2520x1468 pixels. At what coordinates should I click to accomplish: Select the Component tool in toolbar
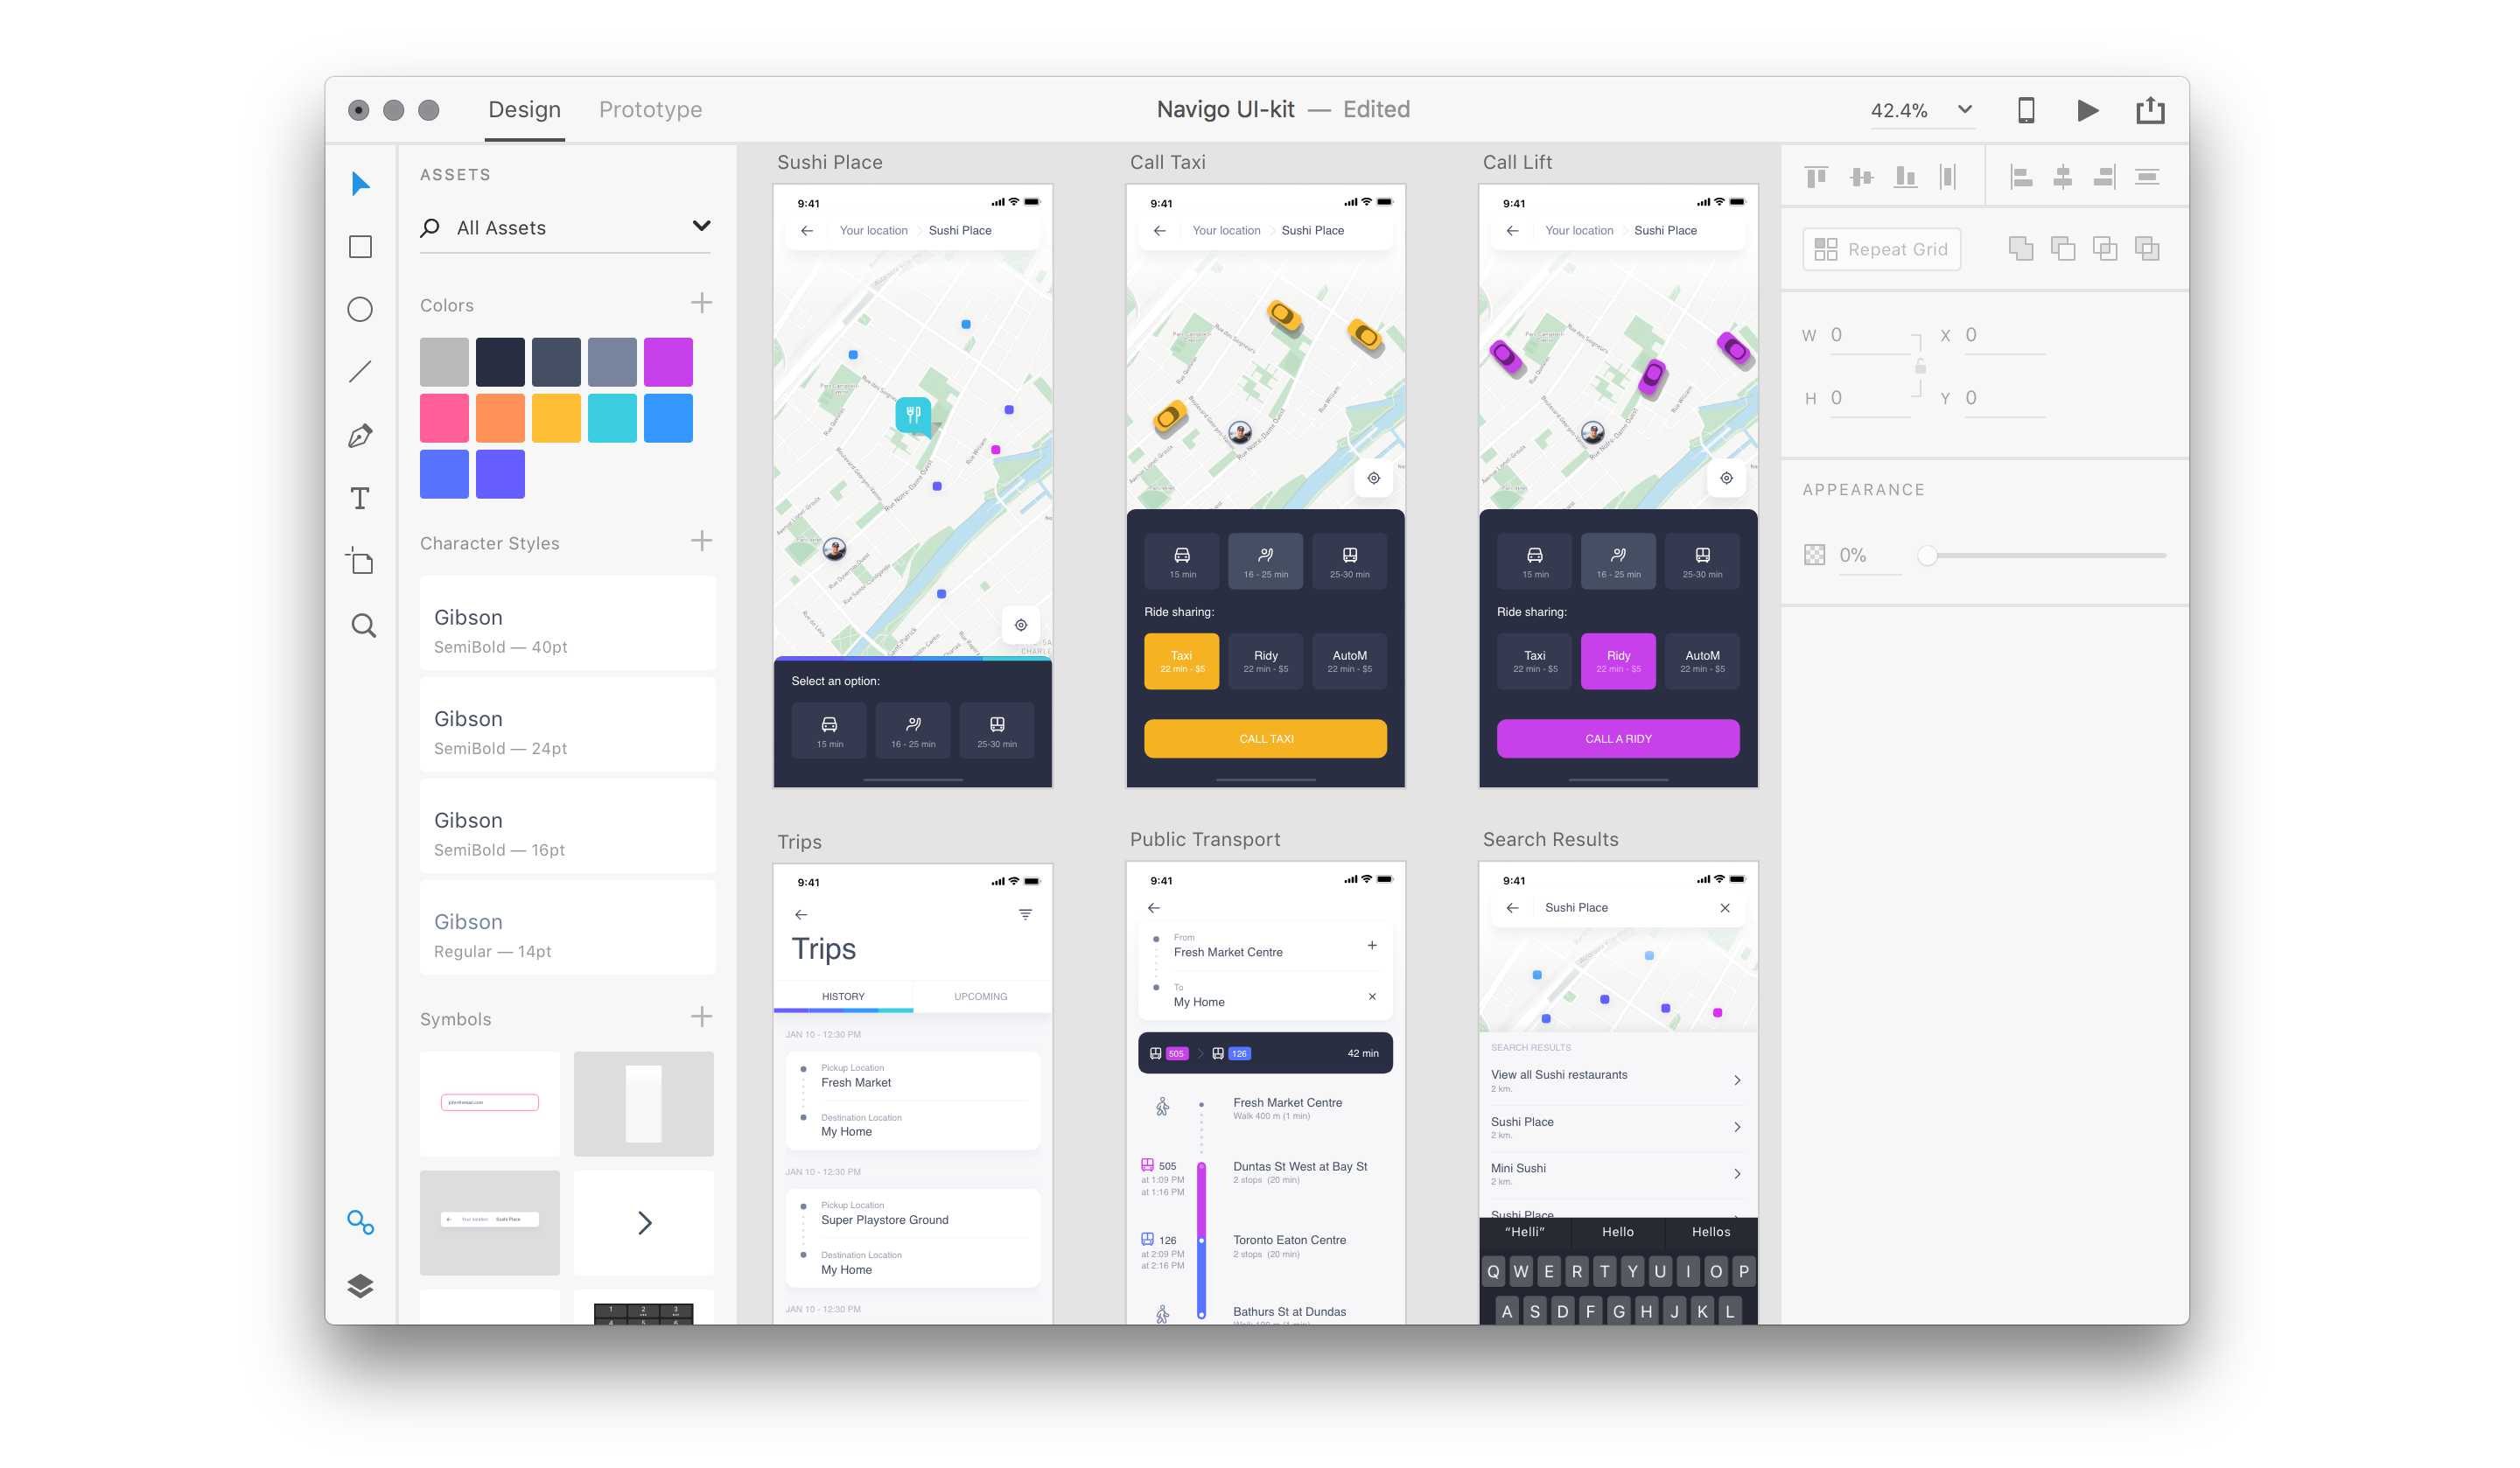coord(361,1220)
